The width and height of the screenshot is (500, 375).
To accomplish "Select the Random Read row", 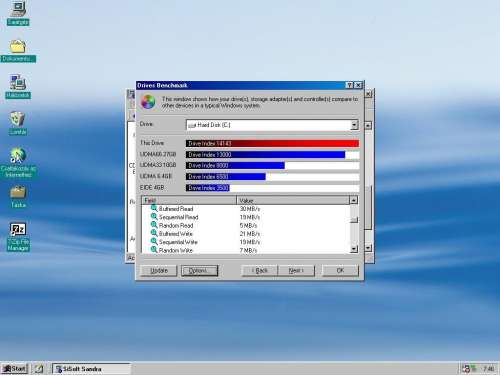I will click(x=246, y=225).
